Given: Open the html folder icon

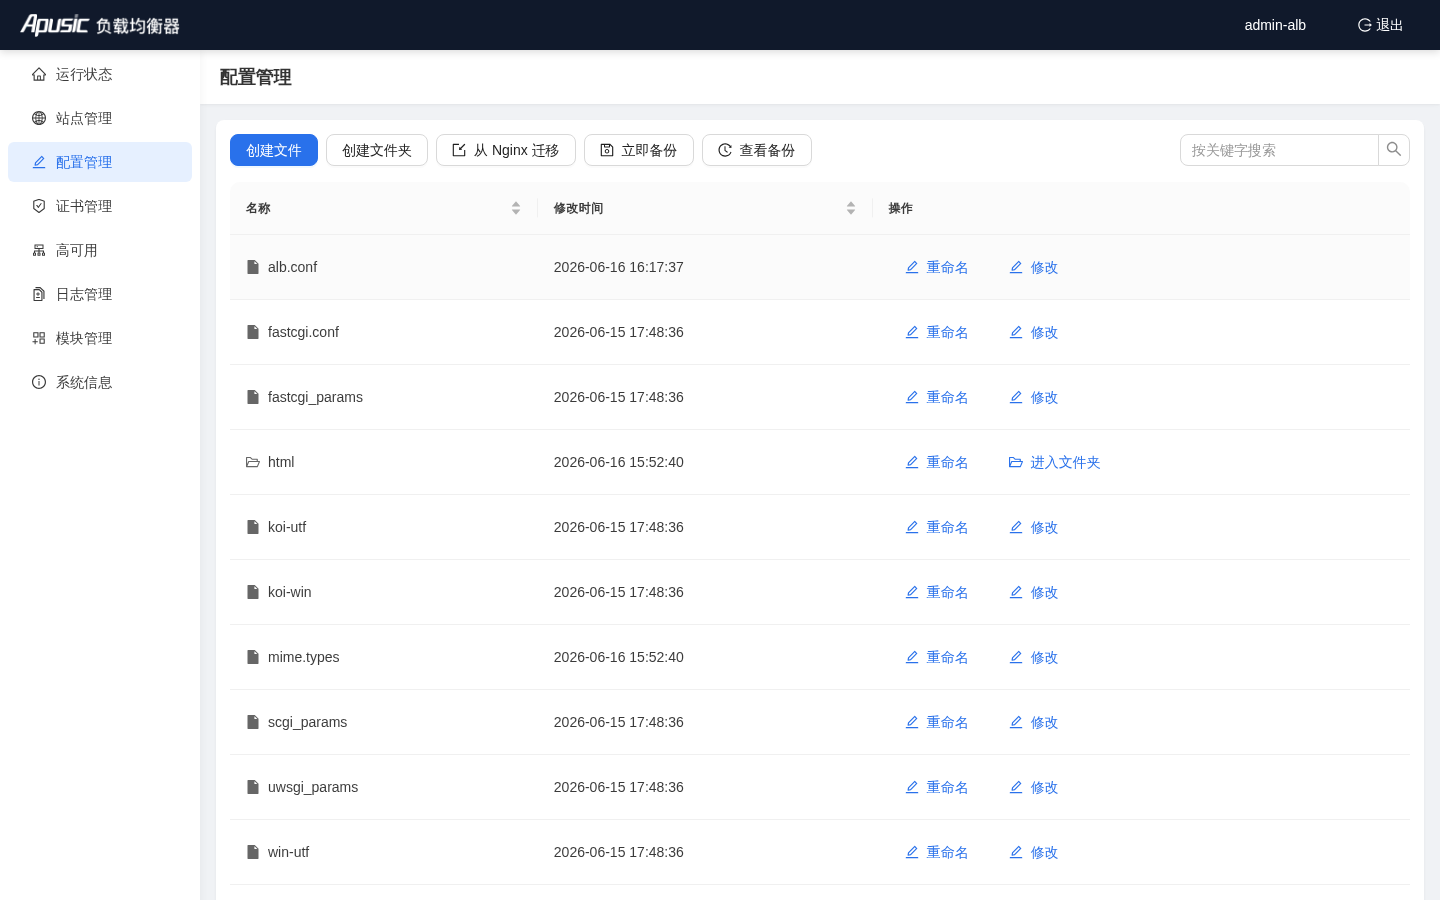Looking at the screenshot, I should pos(253,462).
